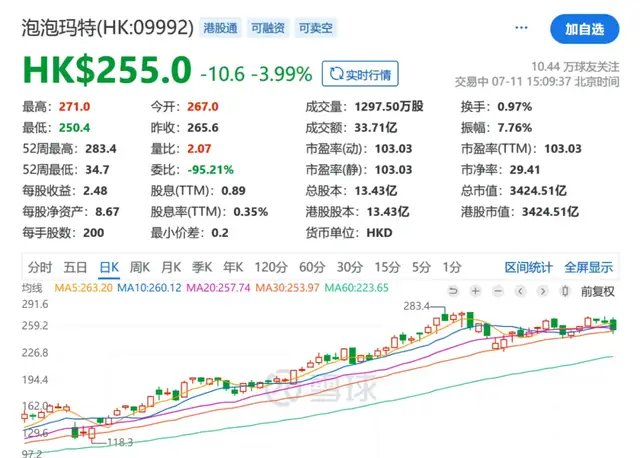
Task: Click the chart zoom out minus icon
Action: click(498, 291)
